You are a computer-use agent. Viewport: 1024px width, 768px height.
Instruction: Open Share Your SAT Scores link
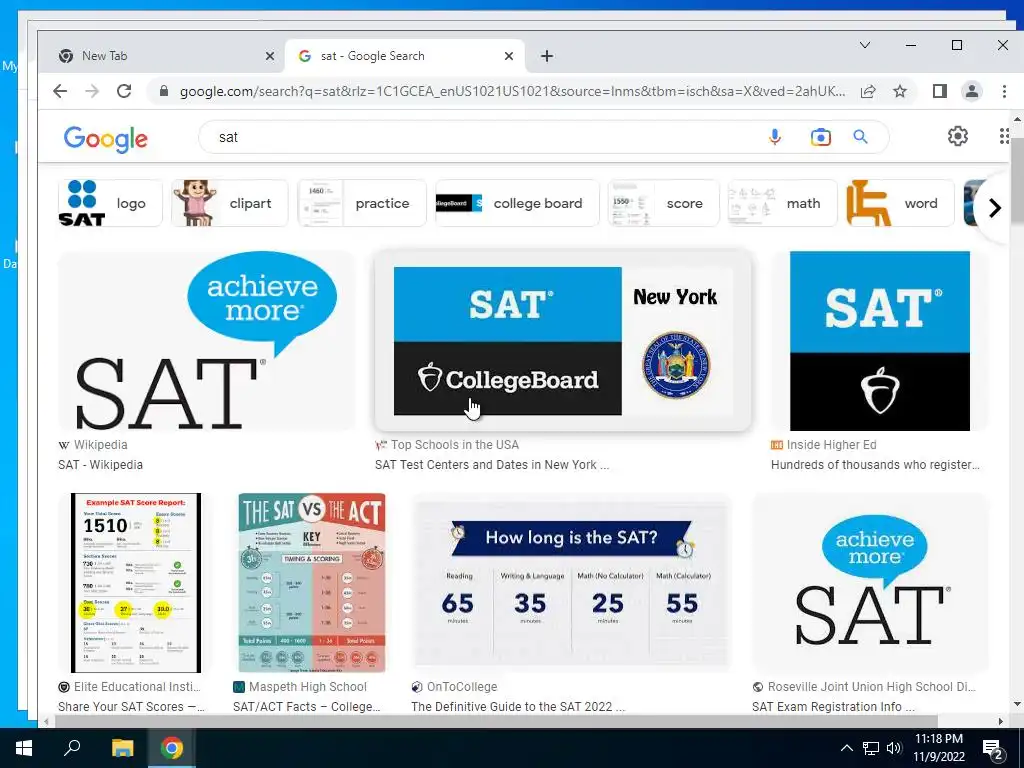[x=131, y=707]
